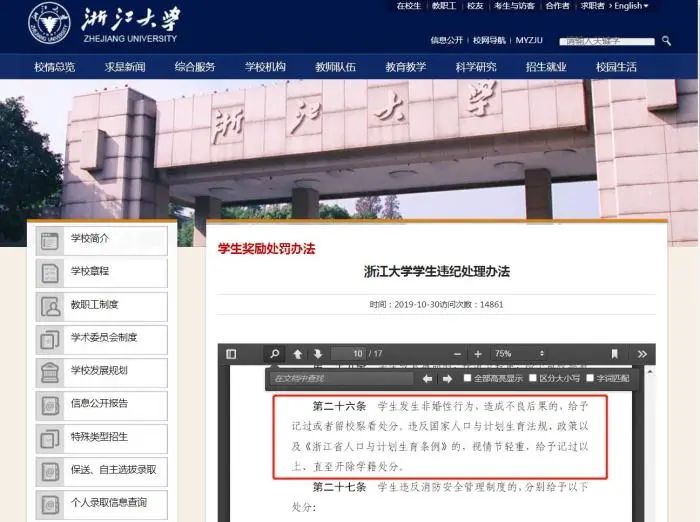
Task: Open 教师队伍 navigation menu
Action: coord(335,67)
